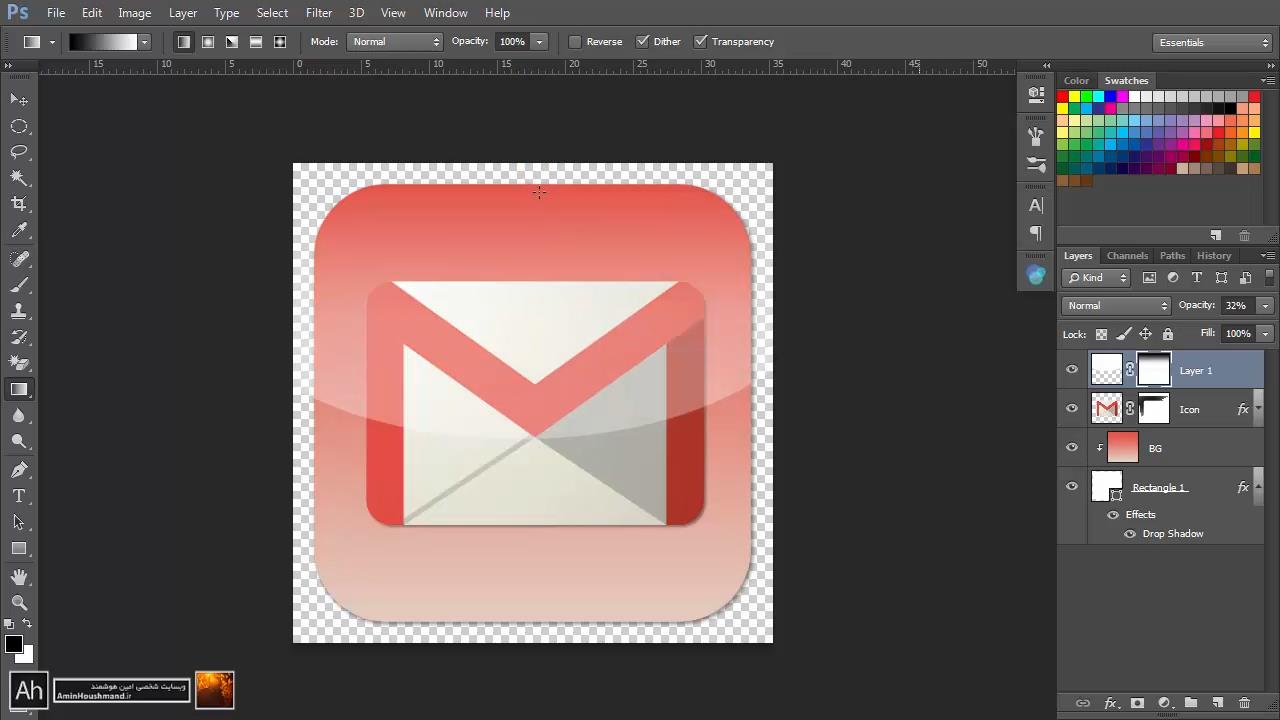Uncheck the Dither checkbox
The image size is (1280, 720).
[x=643, y=42]
